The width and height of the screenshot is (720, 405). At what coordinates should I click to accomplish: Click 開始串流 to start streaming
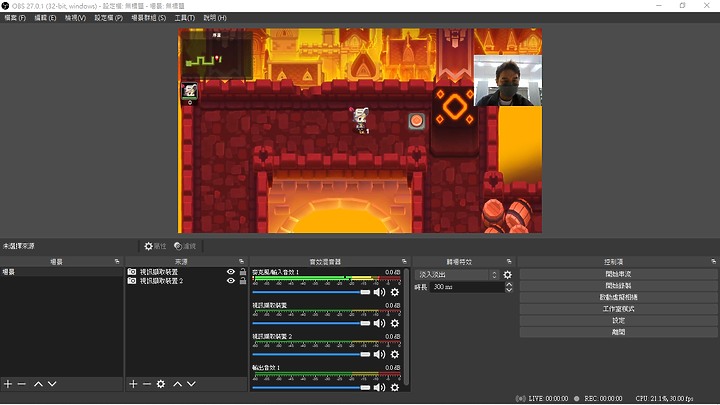point(619,274)
